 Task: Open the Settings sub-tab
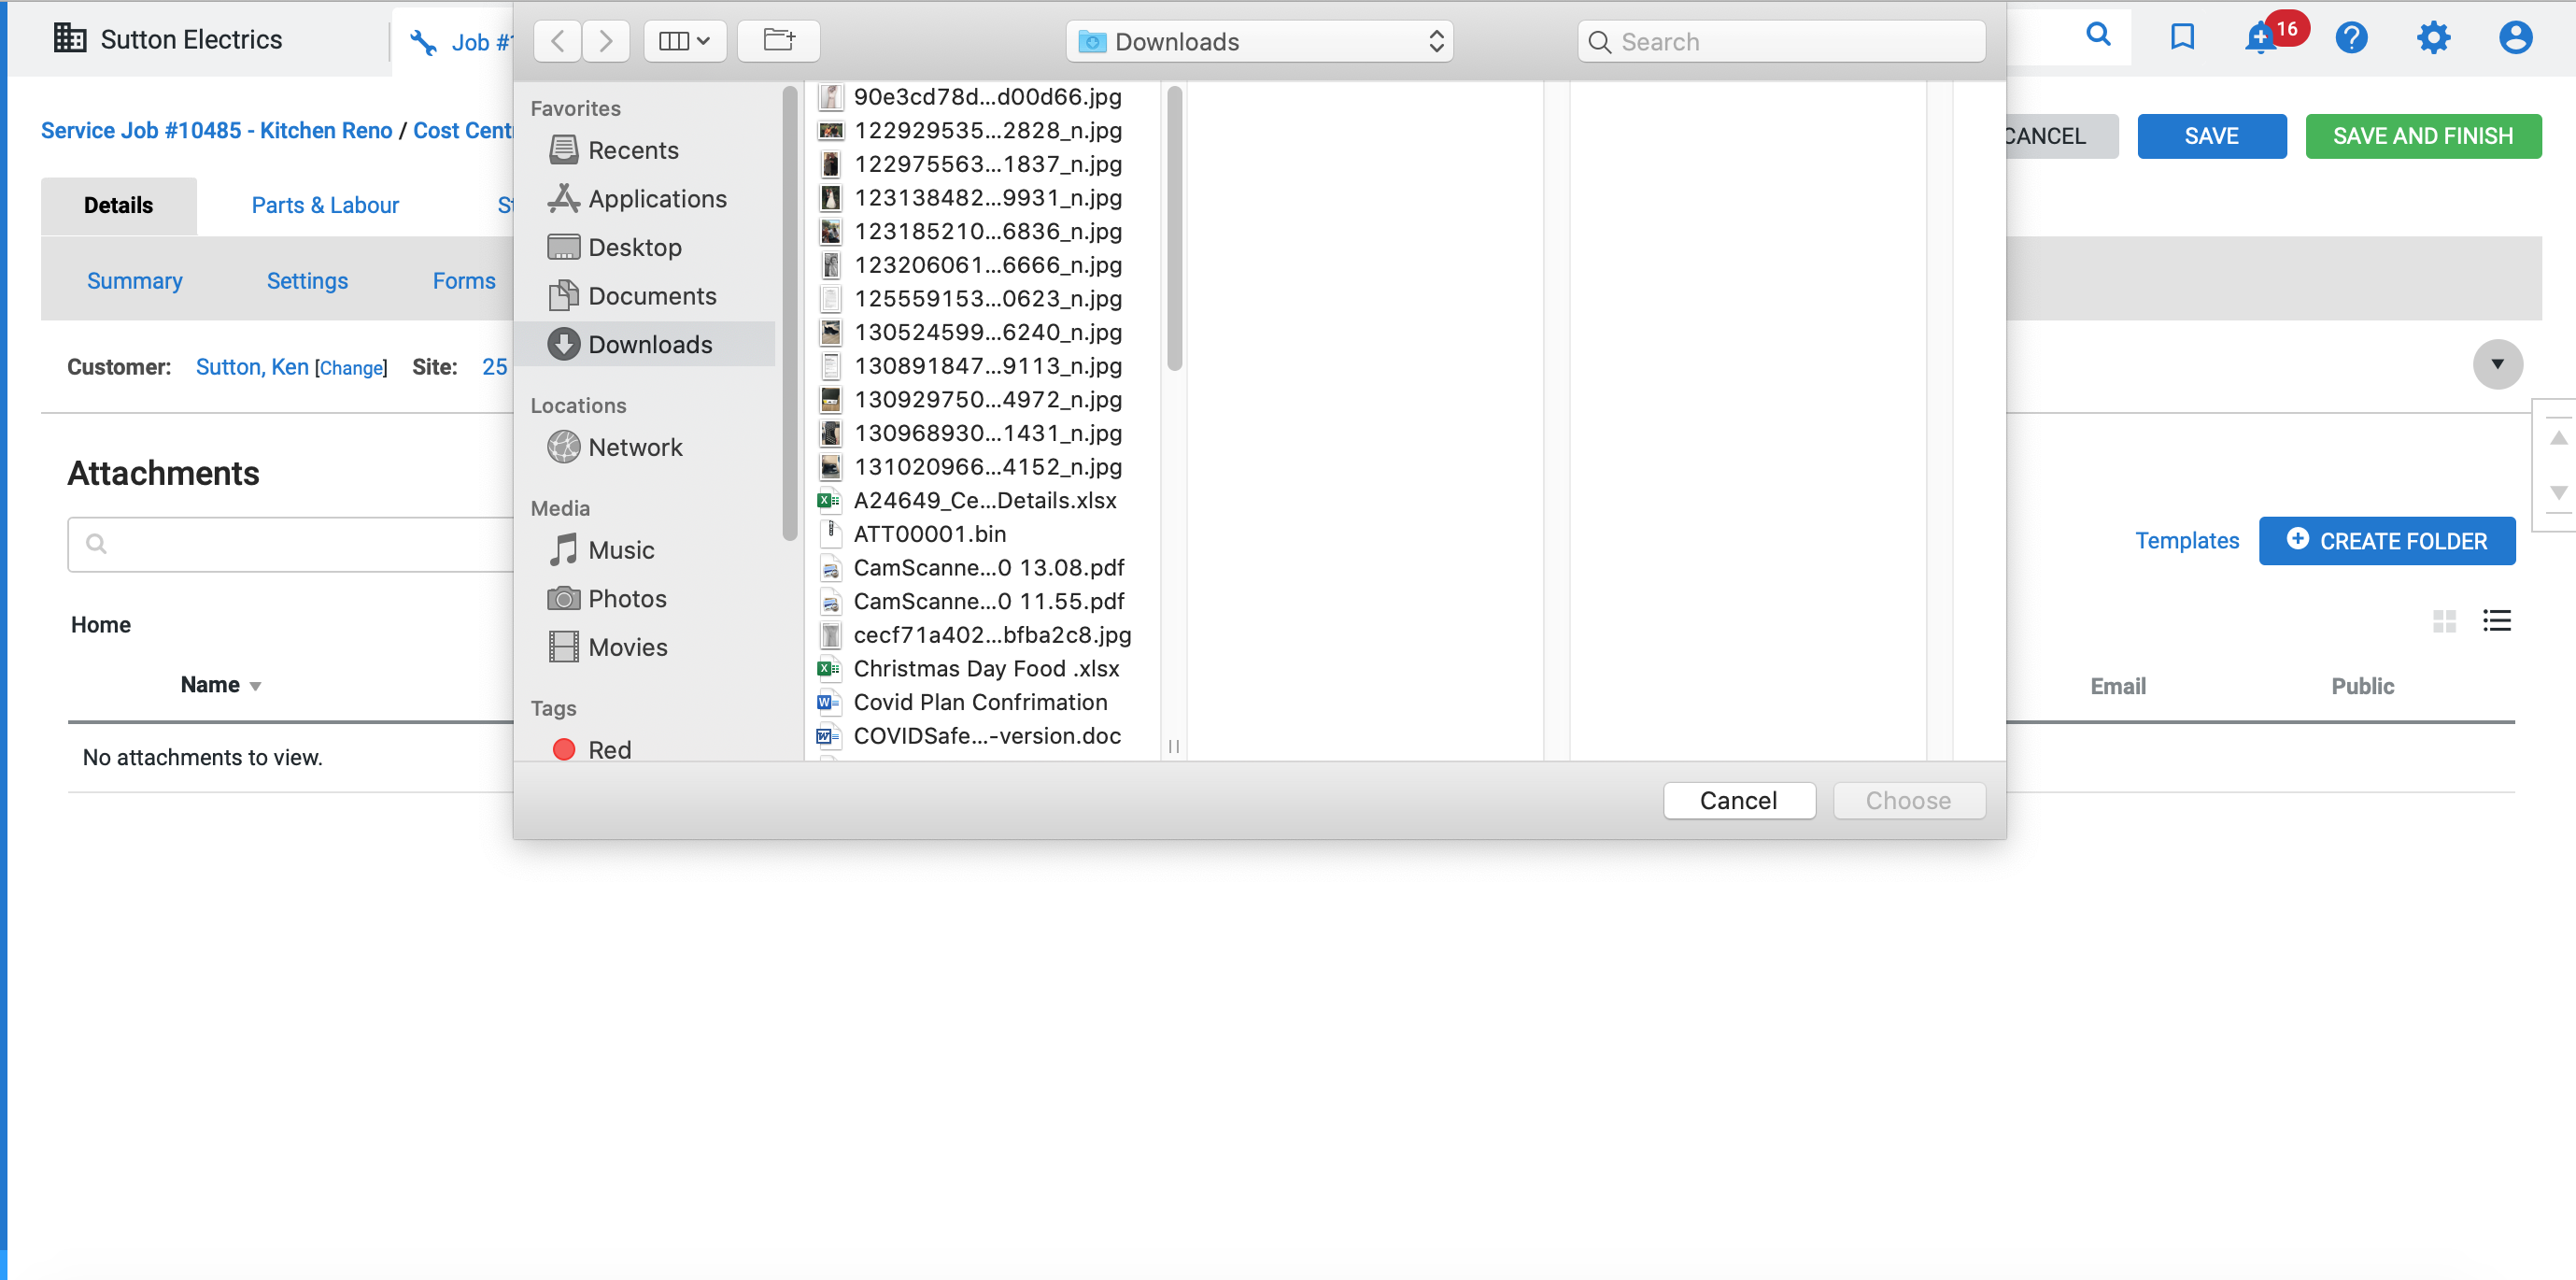coord(307,281)
